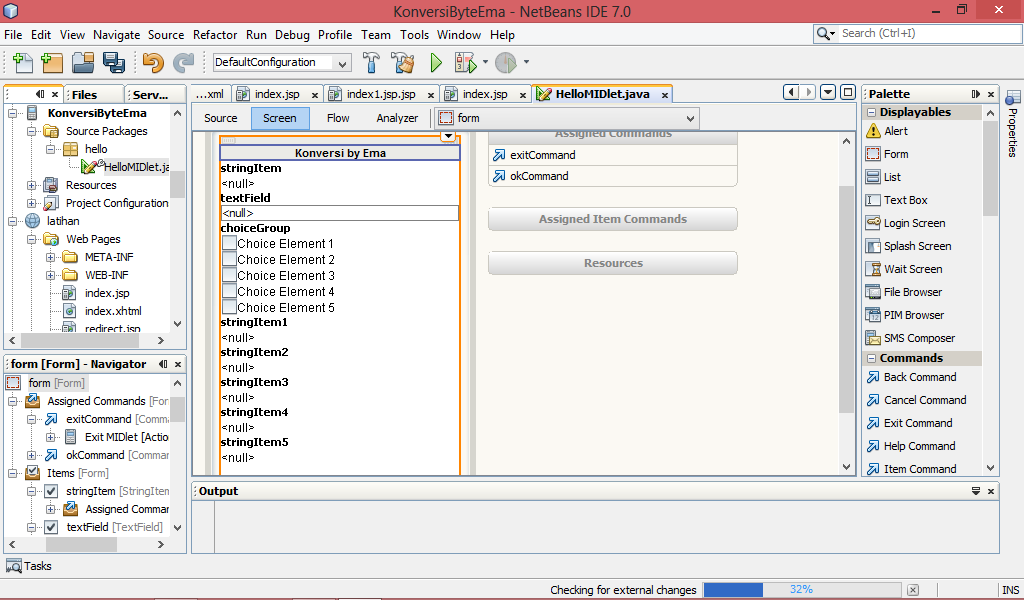Image resolution: width=1024 pixels, height=600 pixels.
Task: Expand the okCommand node in the Navigator
Action: point(31,455)
